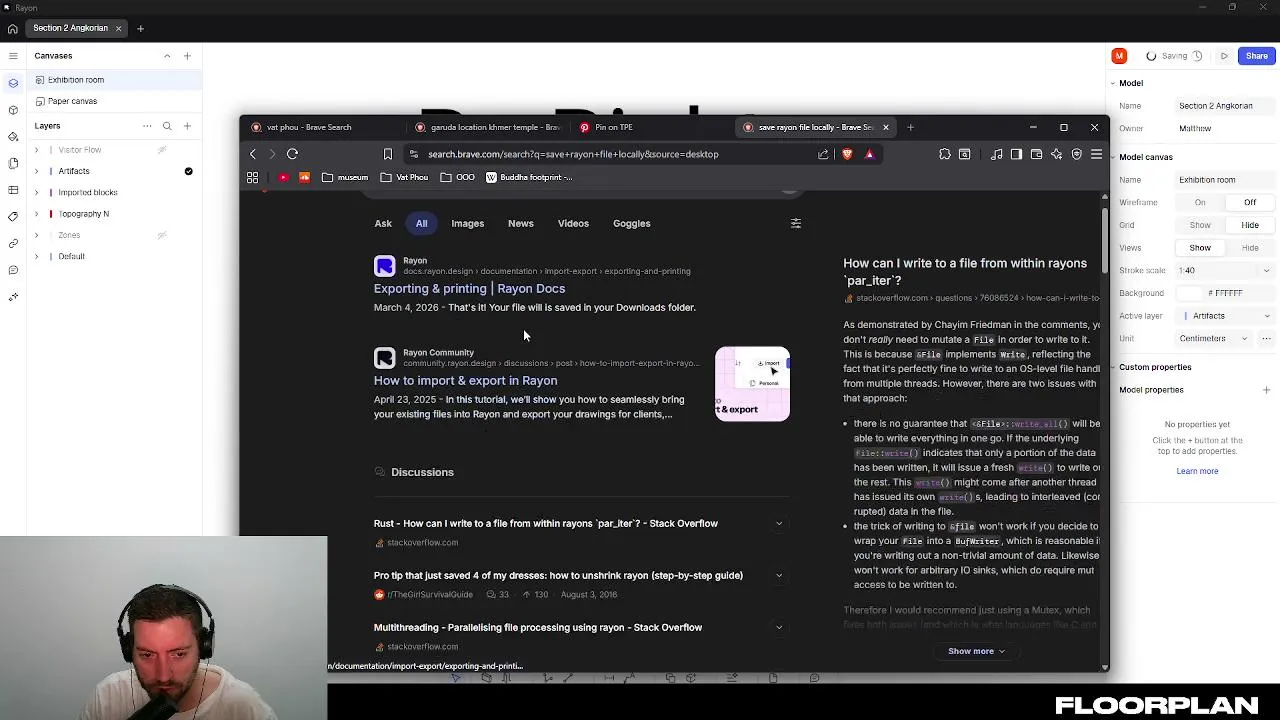The width and height of the screenshot is (1280, 720).
Task: Open tags panel icon in Rayon sidebar
Action: pyautogui.click(x=13, y=217)
